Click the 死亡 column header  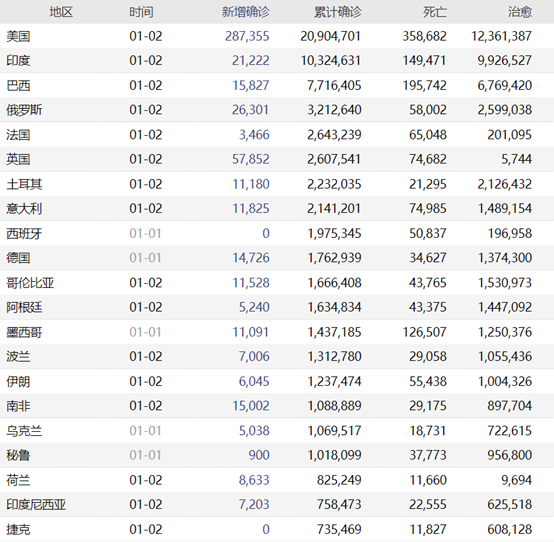(435, 12)
